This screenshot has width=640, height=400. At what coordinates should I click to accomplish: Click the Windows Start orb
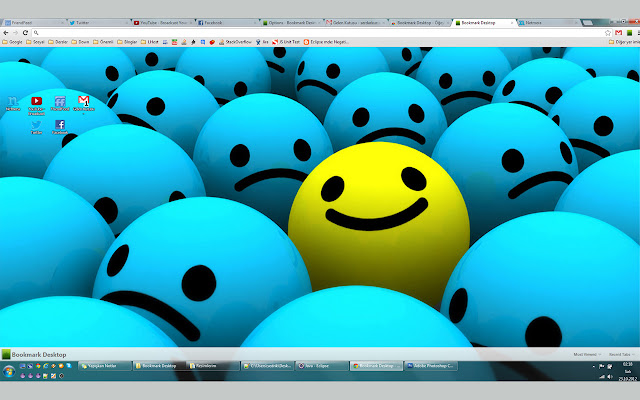[9, 371]
